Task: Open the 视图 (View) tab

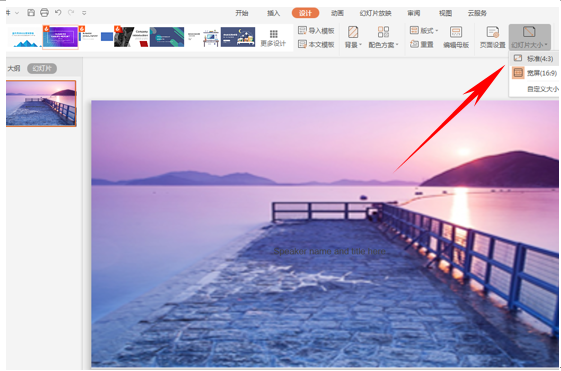Action: 445,13
